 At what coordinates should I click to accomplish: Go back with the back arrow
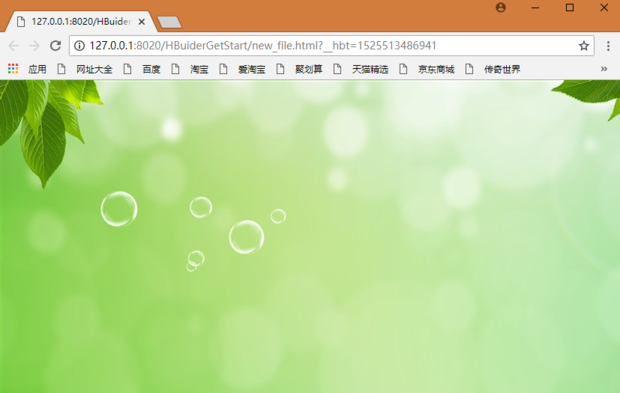tap(13, 46)
